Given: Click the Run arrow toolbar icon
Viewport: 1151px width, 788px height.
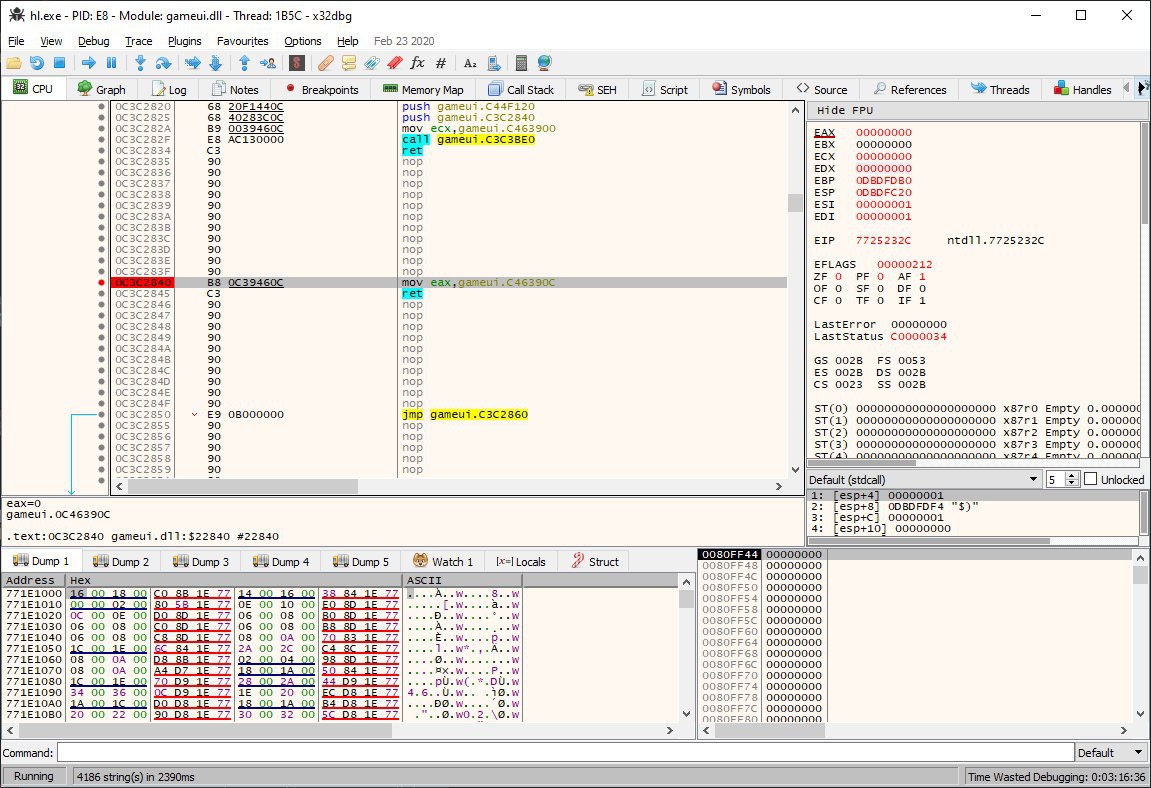Looking at the screenshot, I should (x=89, y=63).
